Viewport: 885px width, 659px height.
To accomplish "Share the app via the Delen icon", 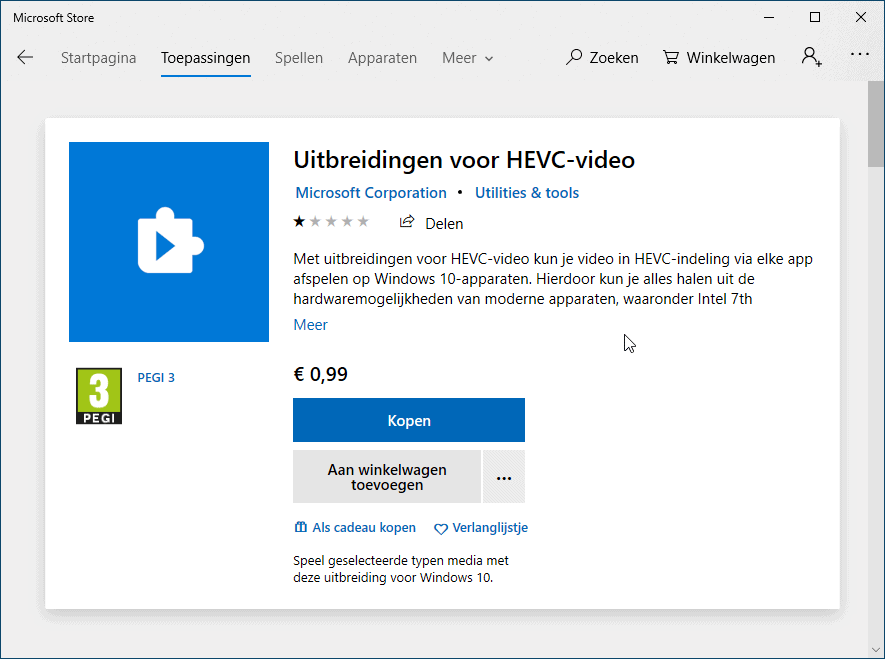I will [x=408, y=222].
